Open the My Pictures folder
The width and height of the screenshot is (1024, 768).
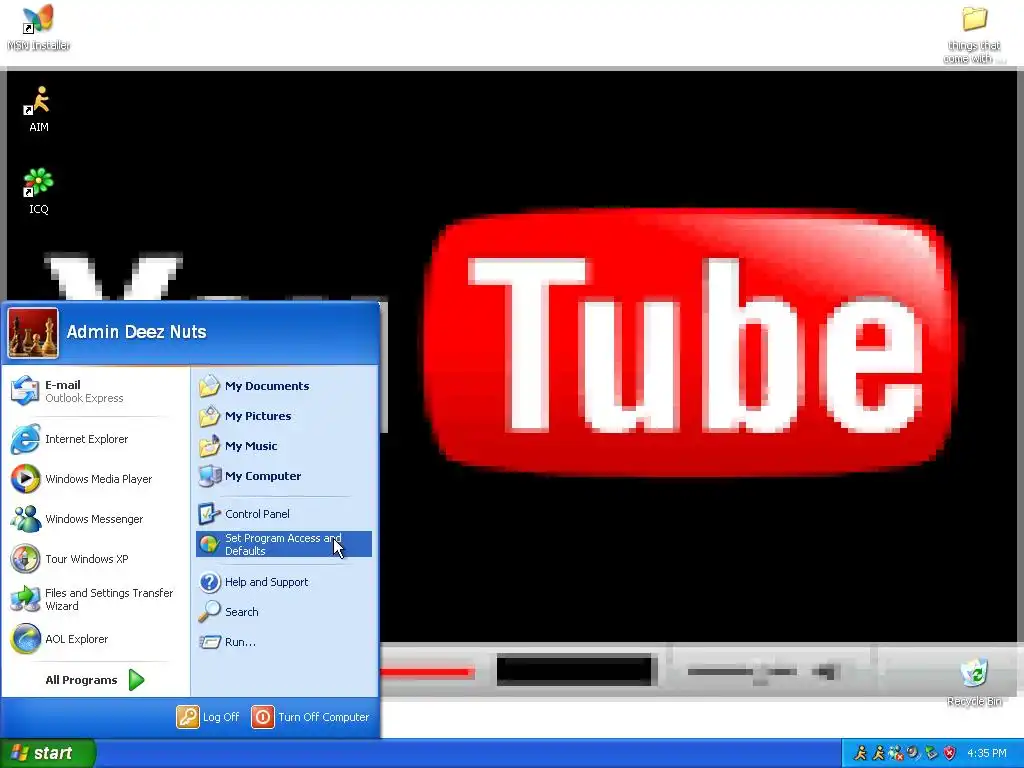(x=283, y=416)
